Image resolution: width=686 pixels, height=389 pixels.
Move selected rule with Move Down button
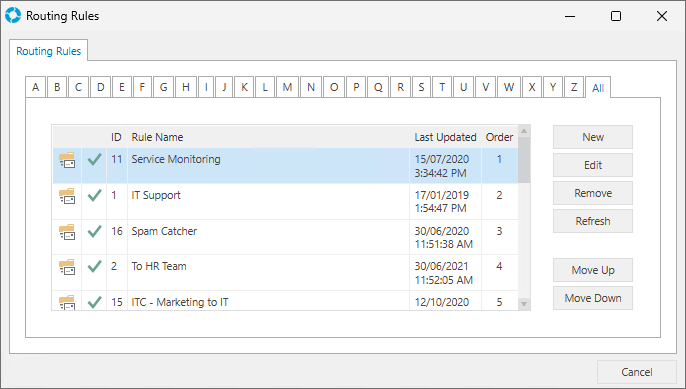pos(593,298)
